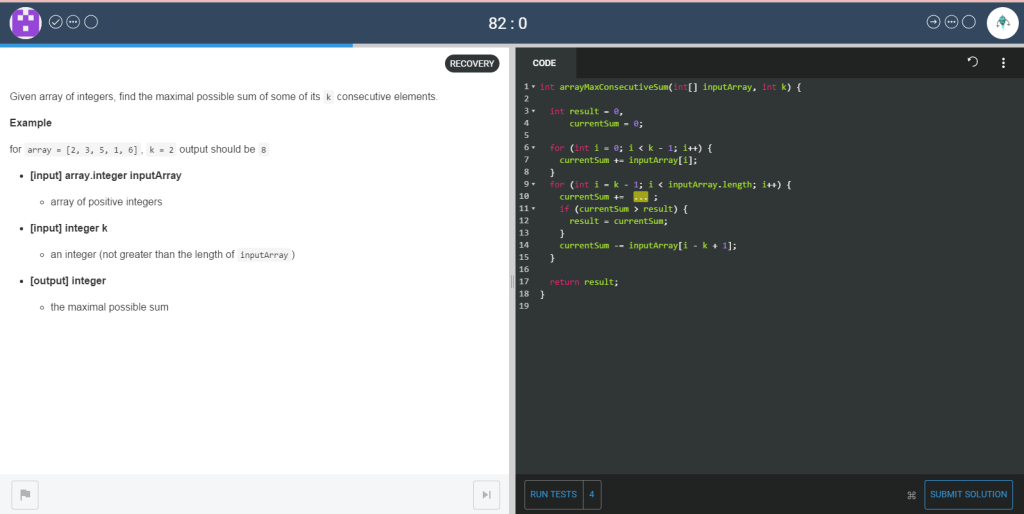This screenshot has width=1024, height=514.
Task: Click 'array of positive integers' text
Action: (x=106, y=202)
